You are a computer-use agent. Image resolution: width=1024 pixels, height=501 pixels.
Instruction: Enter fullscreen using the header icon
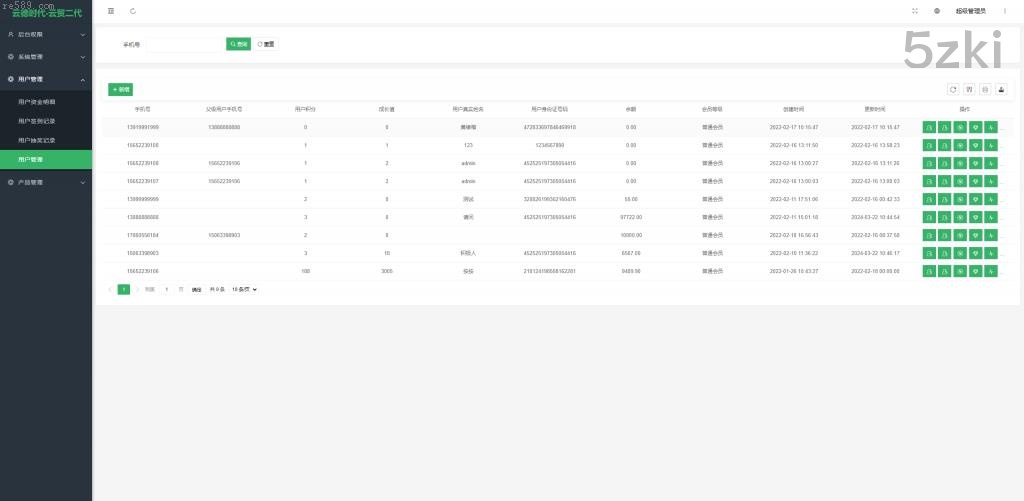point(915,11)
